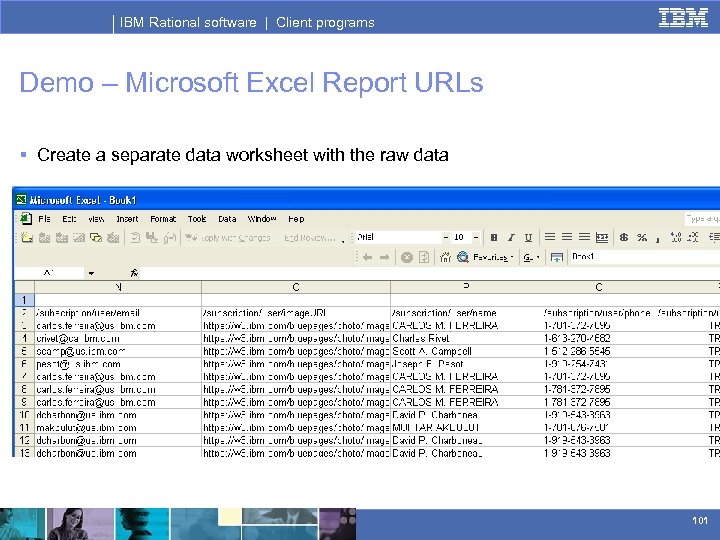Click Reply with Changes button
720x540 pixels.
[228, 238]
